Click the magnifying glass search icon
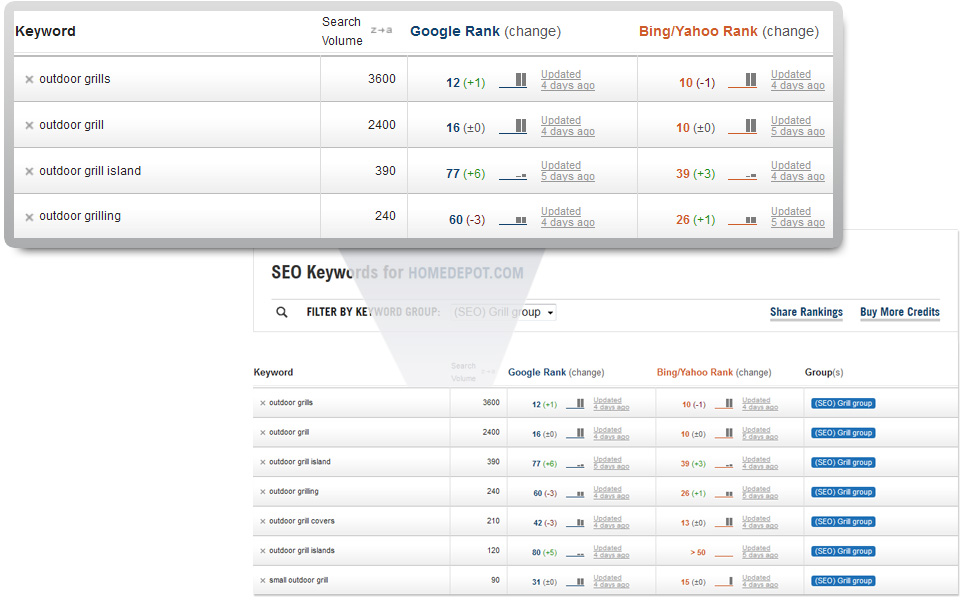 (x=283, y=312)
